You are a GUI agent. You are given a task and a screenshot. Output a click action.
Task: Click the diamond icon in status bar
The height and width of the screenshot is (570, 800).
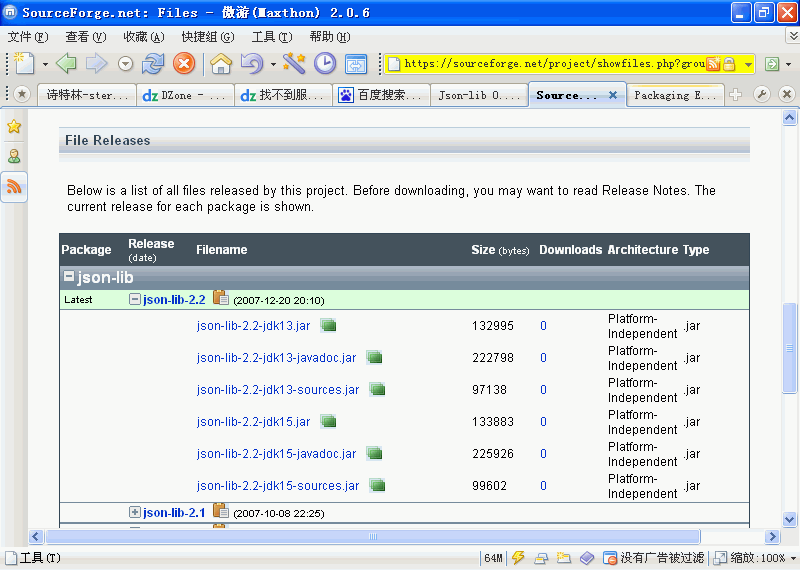click(587, 558)
